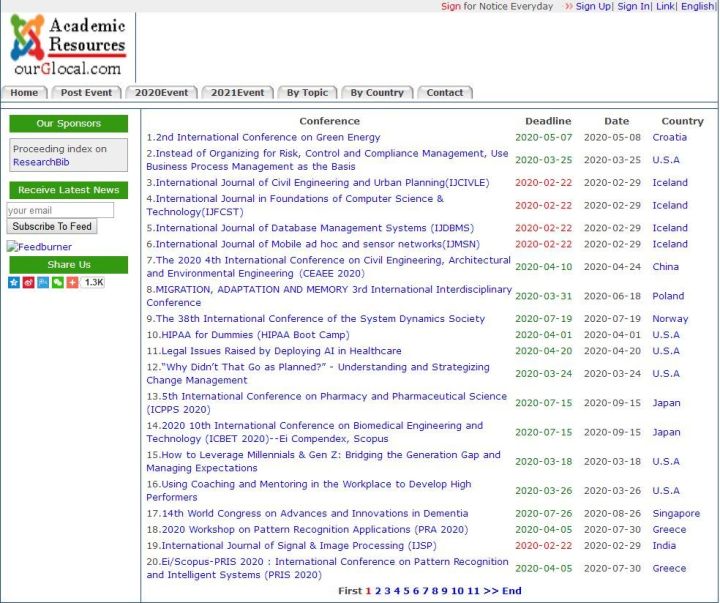Image resolution: width=720 pixels, height=603 pixels.
Task: Open the 2021Event tab
Action: point(237,92)
